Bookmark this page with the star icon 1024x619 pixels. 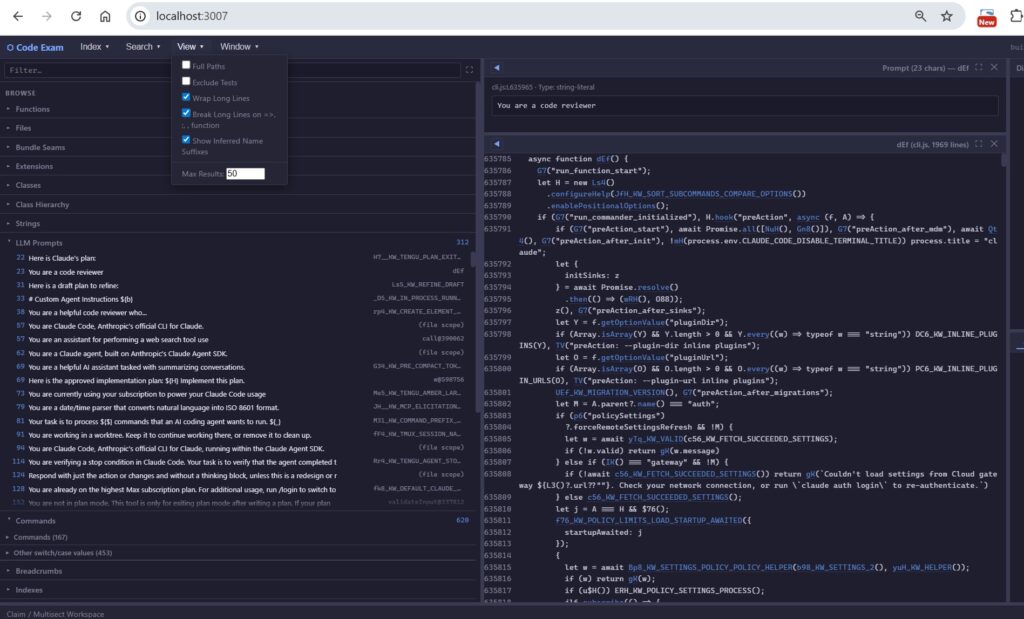[946, 16]
